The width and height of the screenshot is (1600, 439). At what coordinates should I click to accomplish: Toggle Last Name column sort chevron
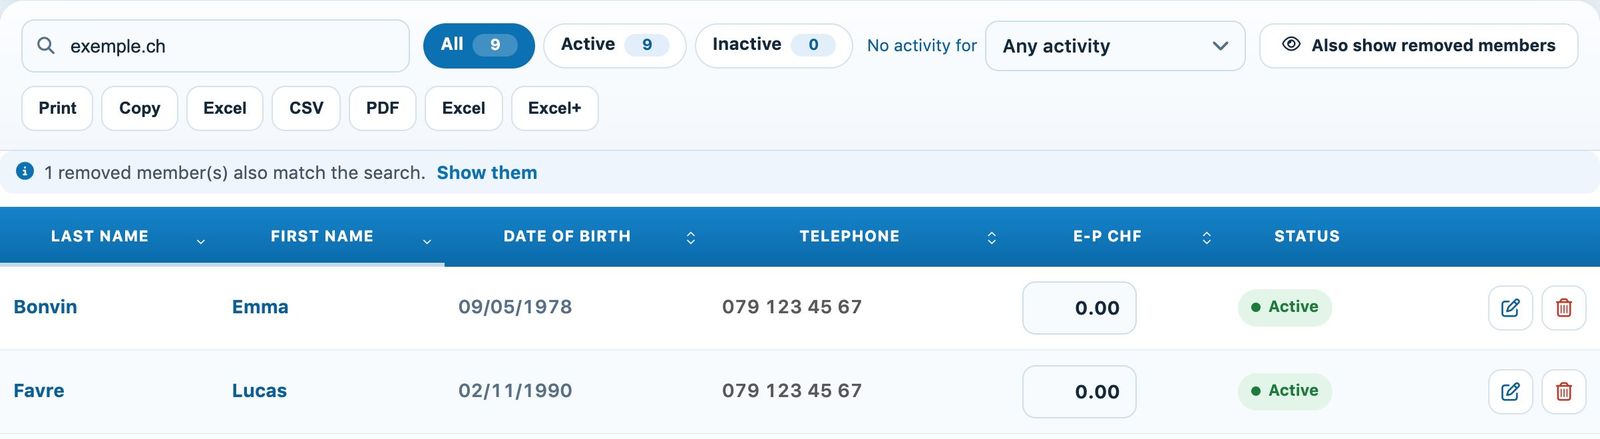(x=201, y=241)
